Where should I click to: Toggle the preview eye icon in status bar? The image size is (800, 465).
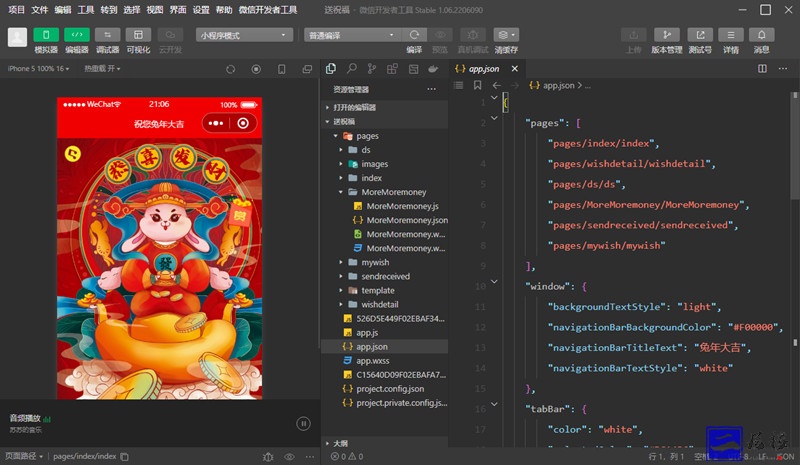tap(289, 457)
